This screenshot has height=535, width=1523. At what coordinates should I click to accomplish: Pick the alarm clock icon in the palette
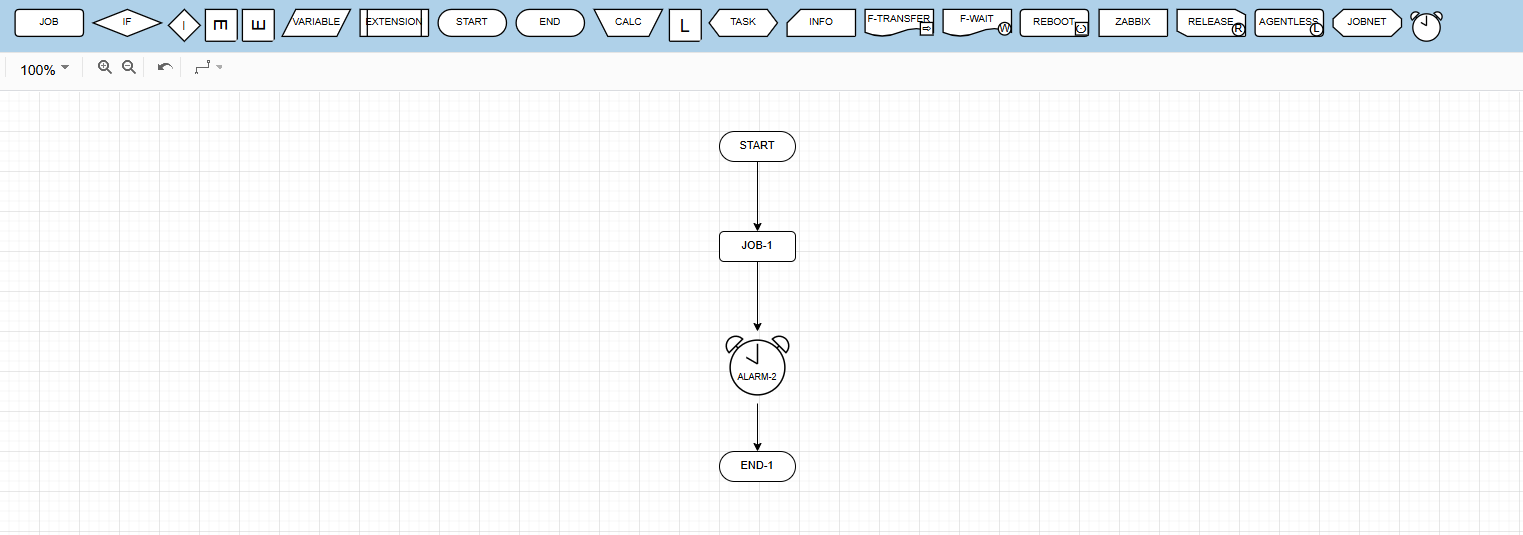(1427, 26)
